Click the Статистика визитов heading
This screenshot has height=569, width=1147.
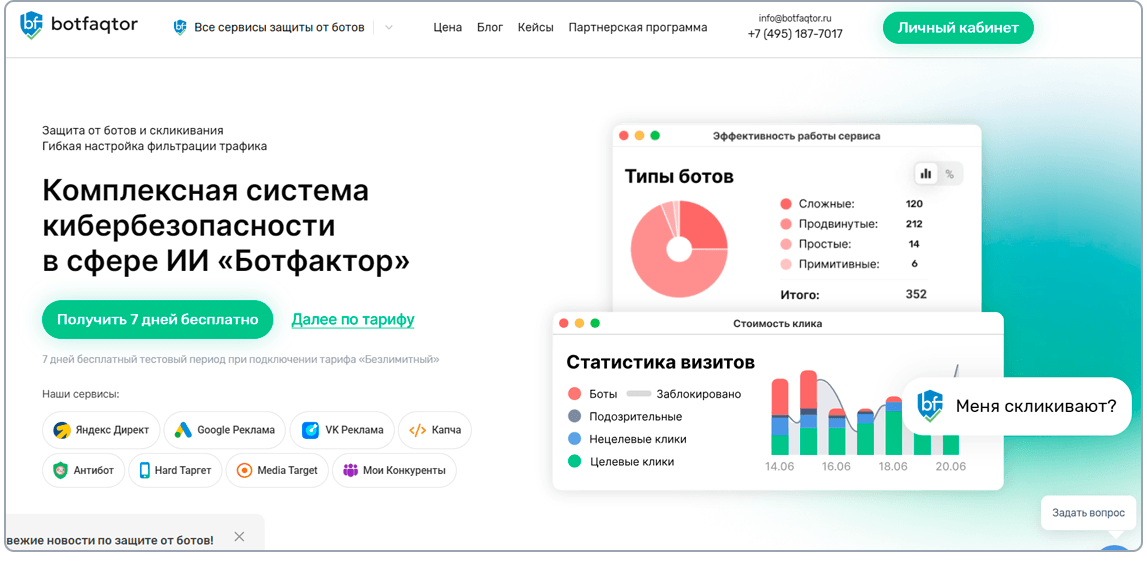pyautogui.click(x=661, y=362)
